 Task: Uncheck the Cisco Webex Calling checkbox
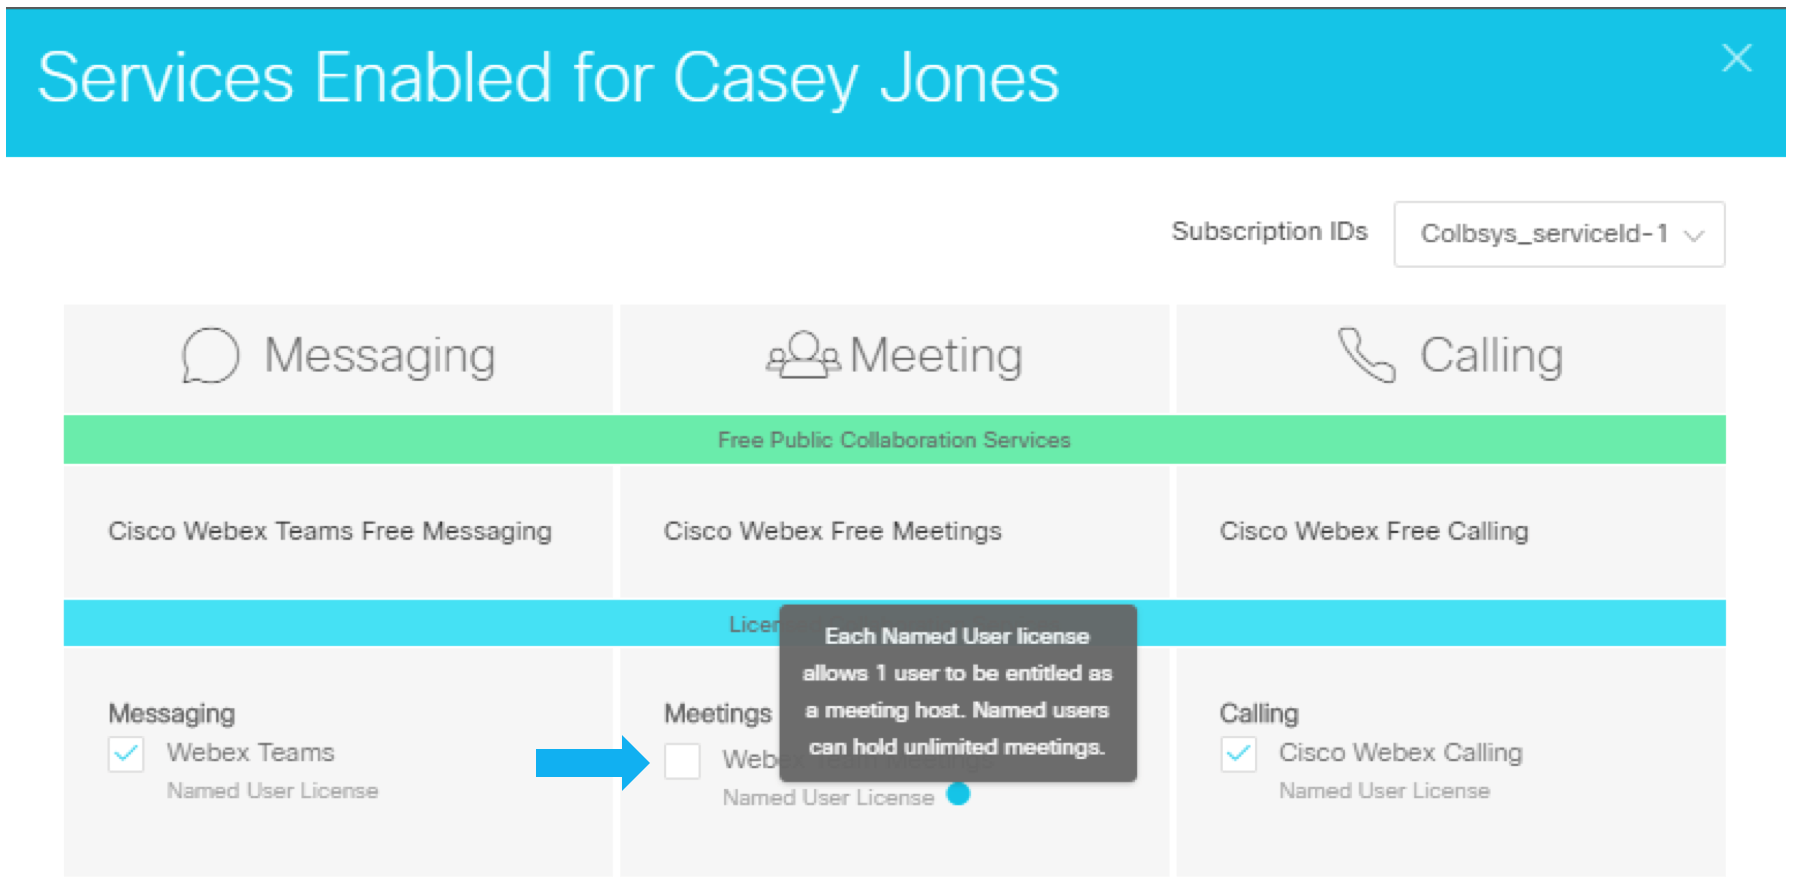click(1238, 754)
